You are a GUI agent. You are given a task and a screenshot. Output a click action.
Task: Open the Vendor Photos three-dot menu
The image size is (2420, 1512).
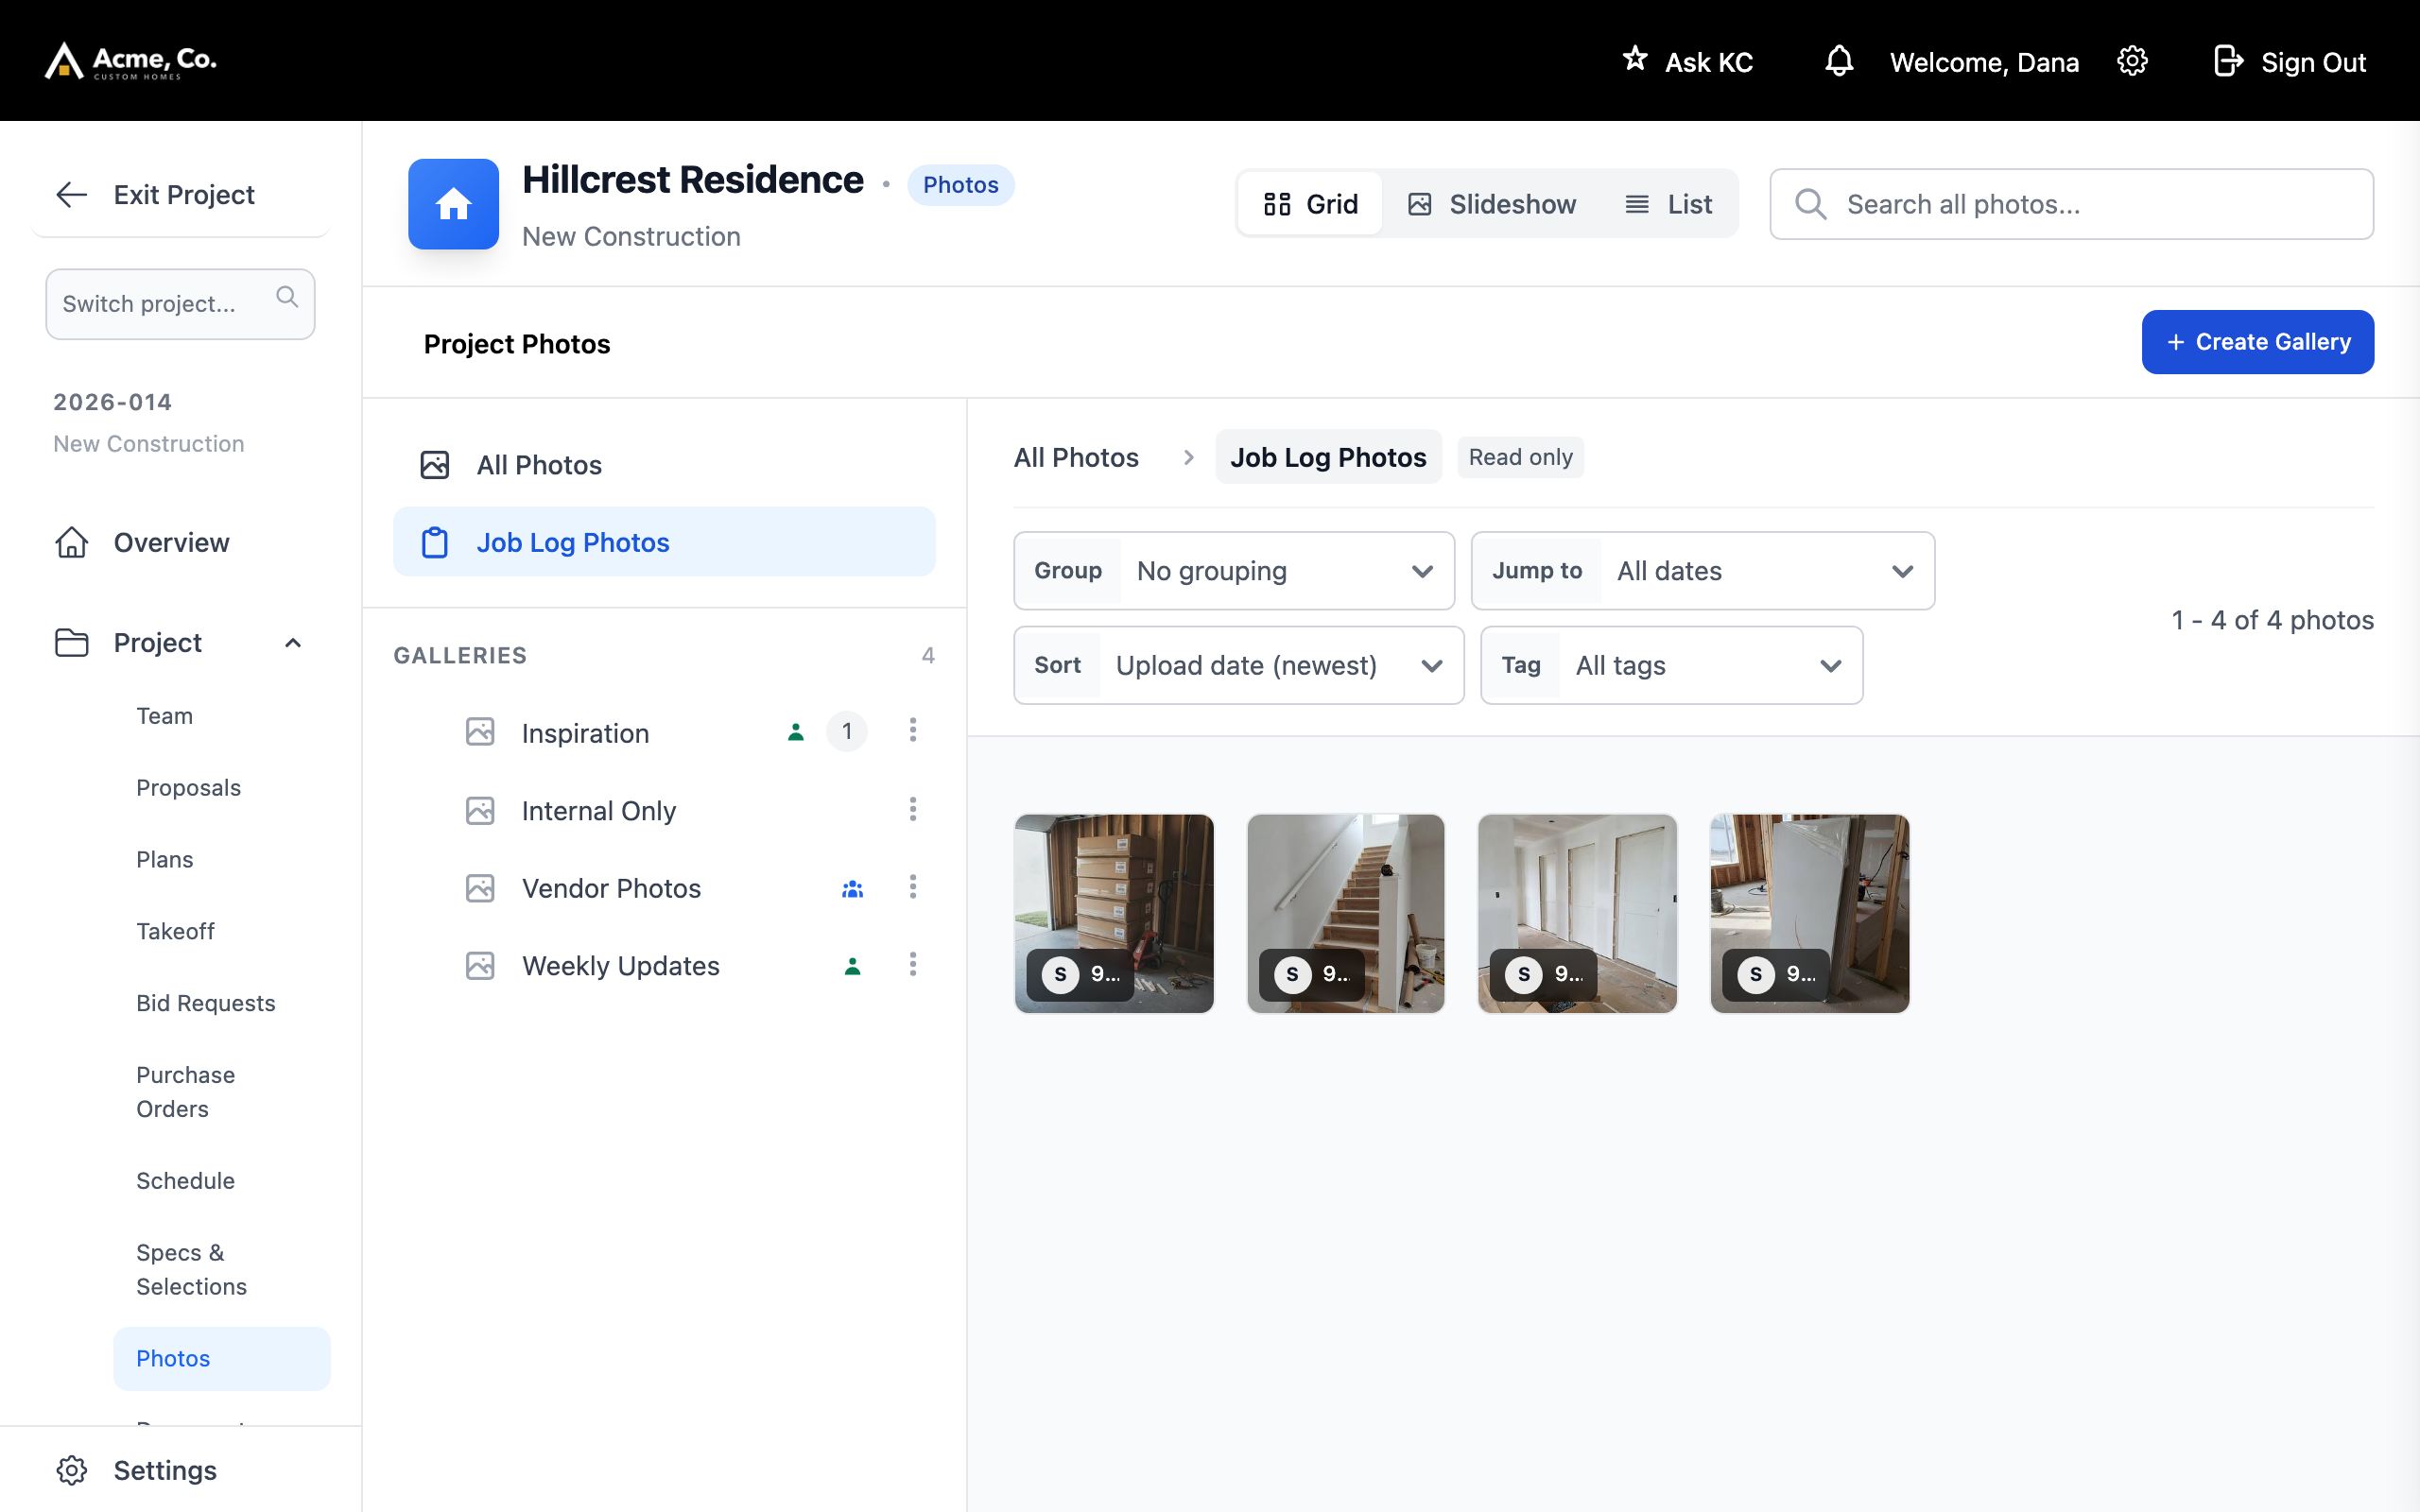click(x=912, y=887)
